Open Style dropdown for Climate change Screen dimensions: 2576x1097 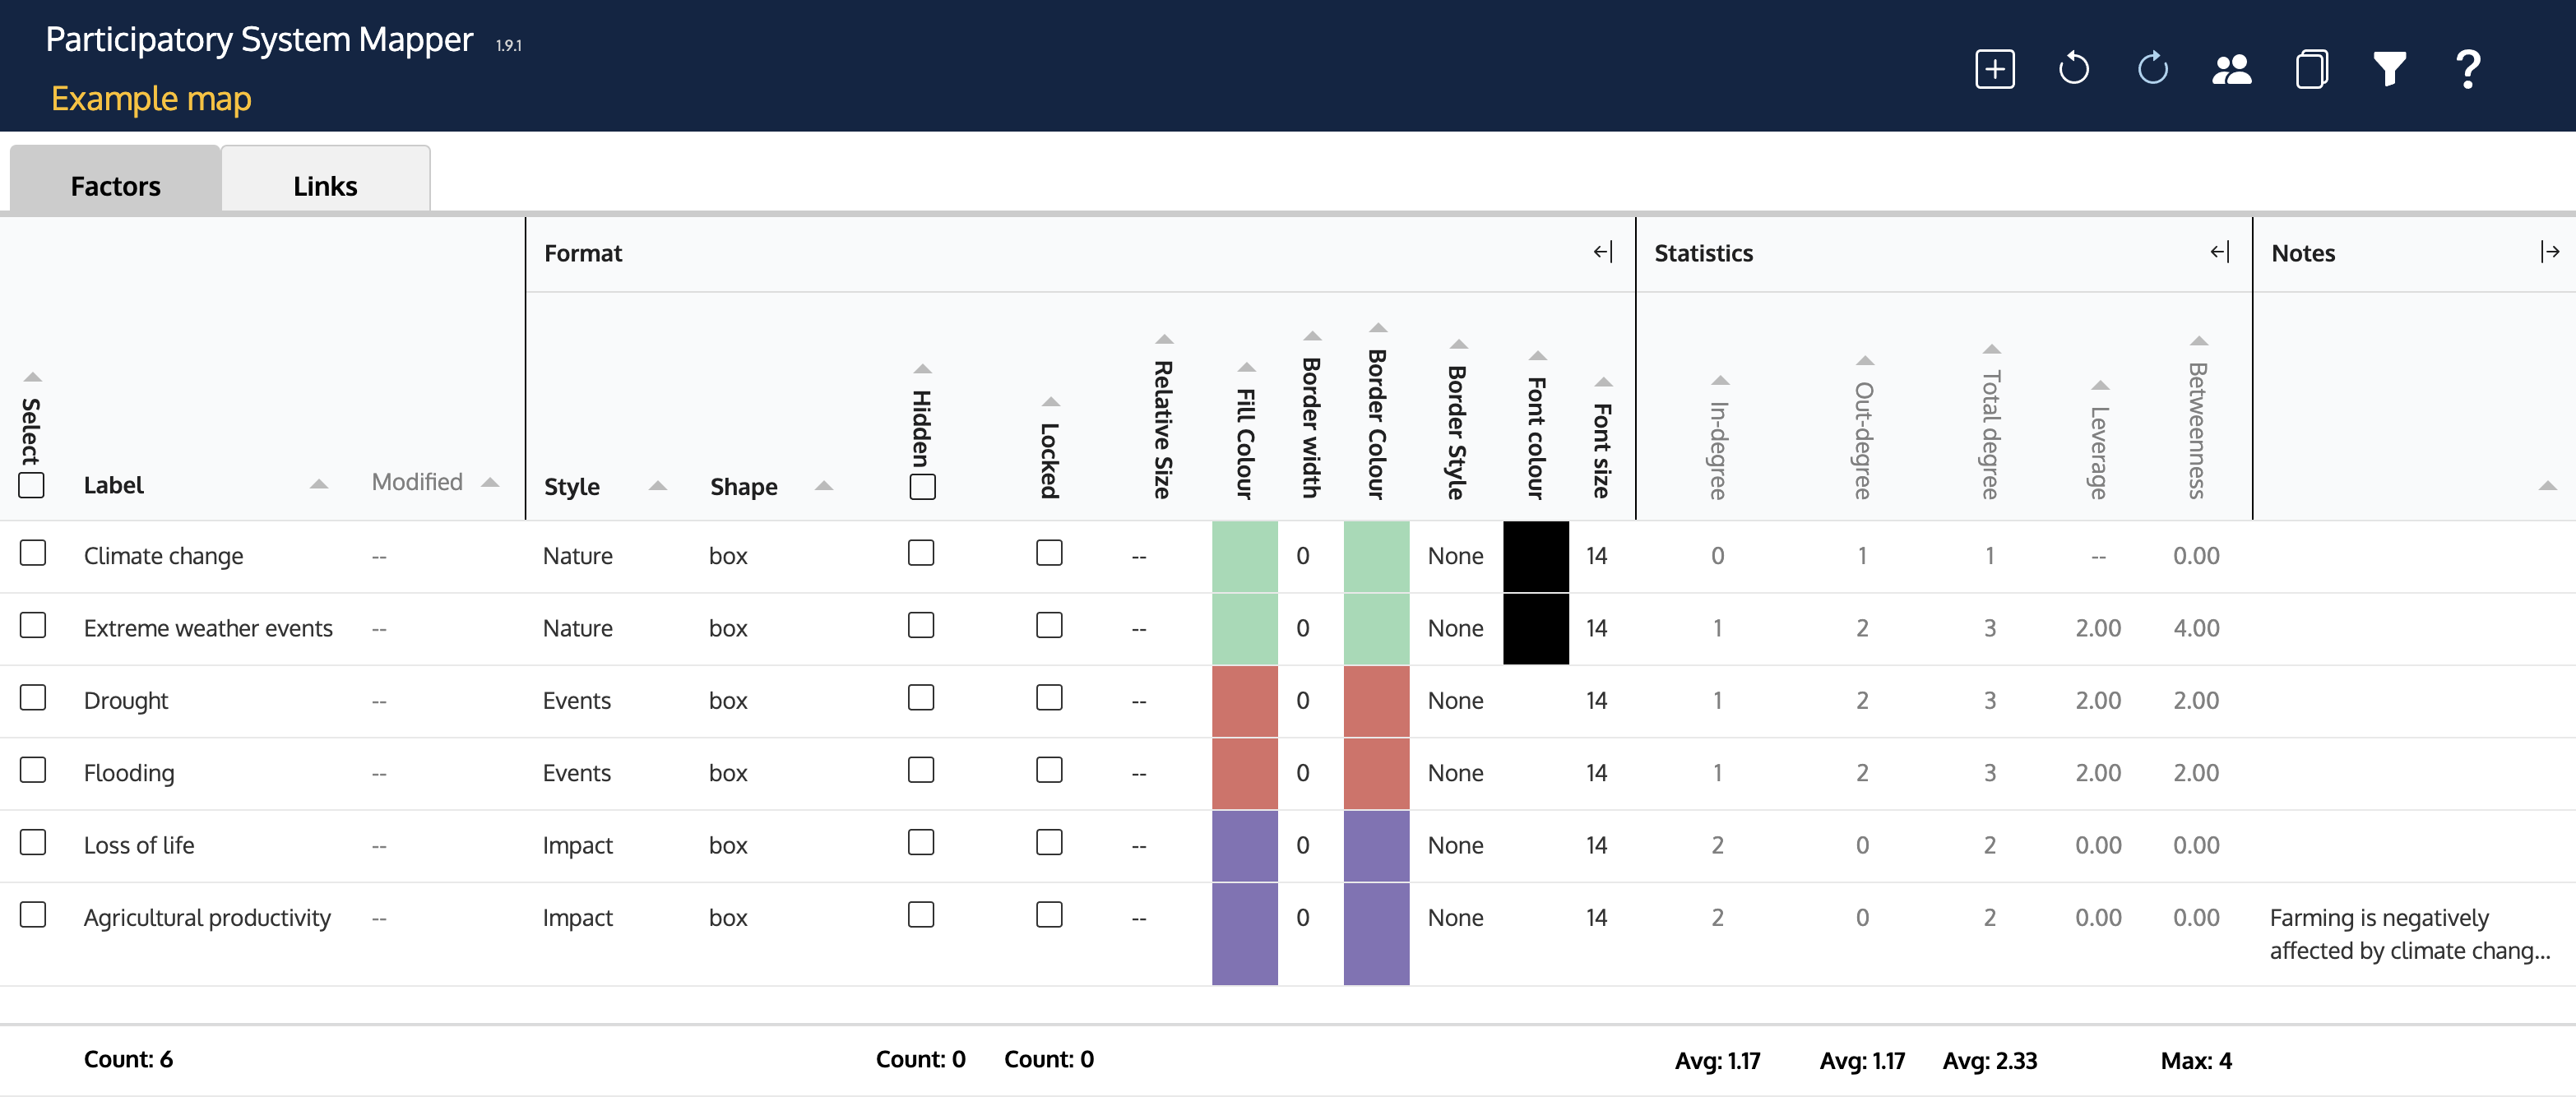click(x=578, y=556)
